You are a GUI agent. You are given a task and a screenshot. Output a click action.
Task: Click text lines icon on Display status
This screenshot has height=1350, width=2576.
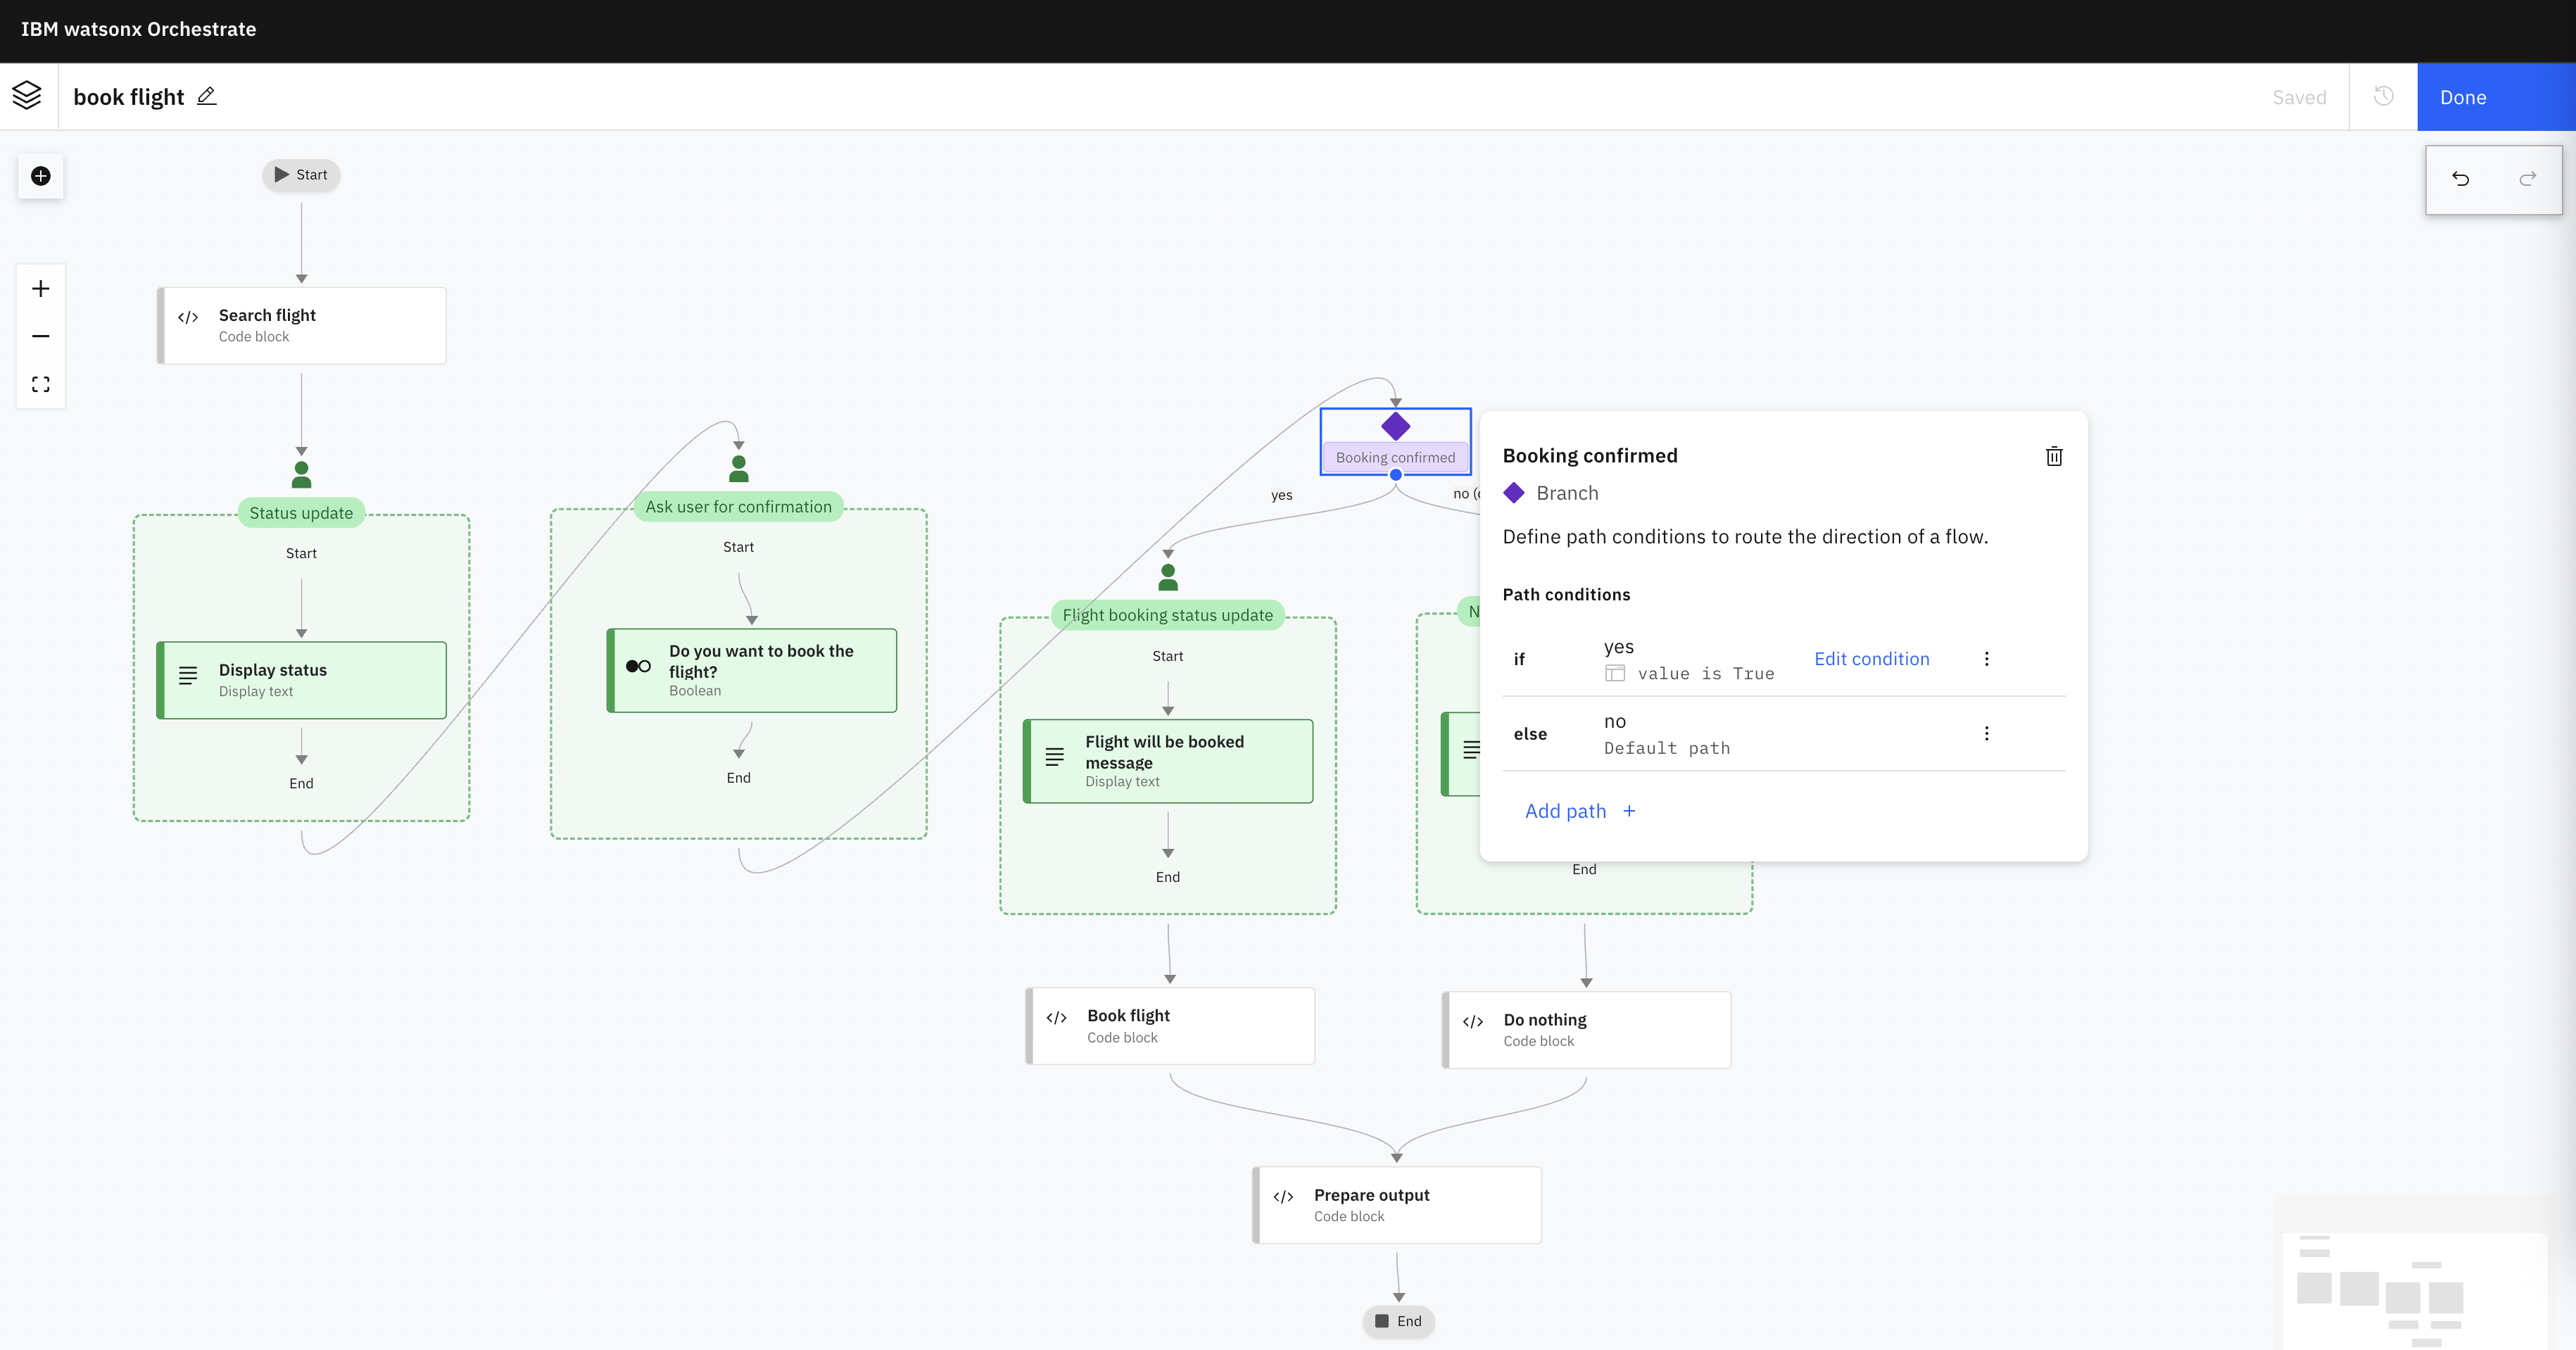[x=188, y=676]
